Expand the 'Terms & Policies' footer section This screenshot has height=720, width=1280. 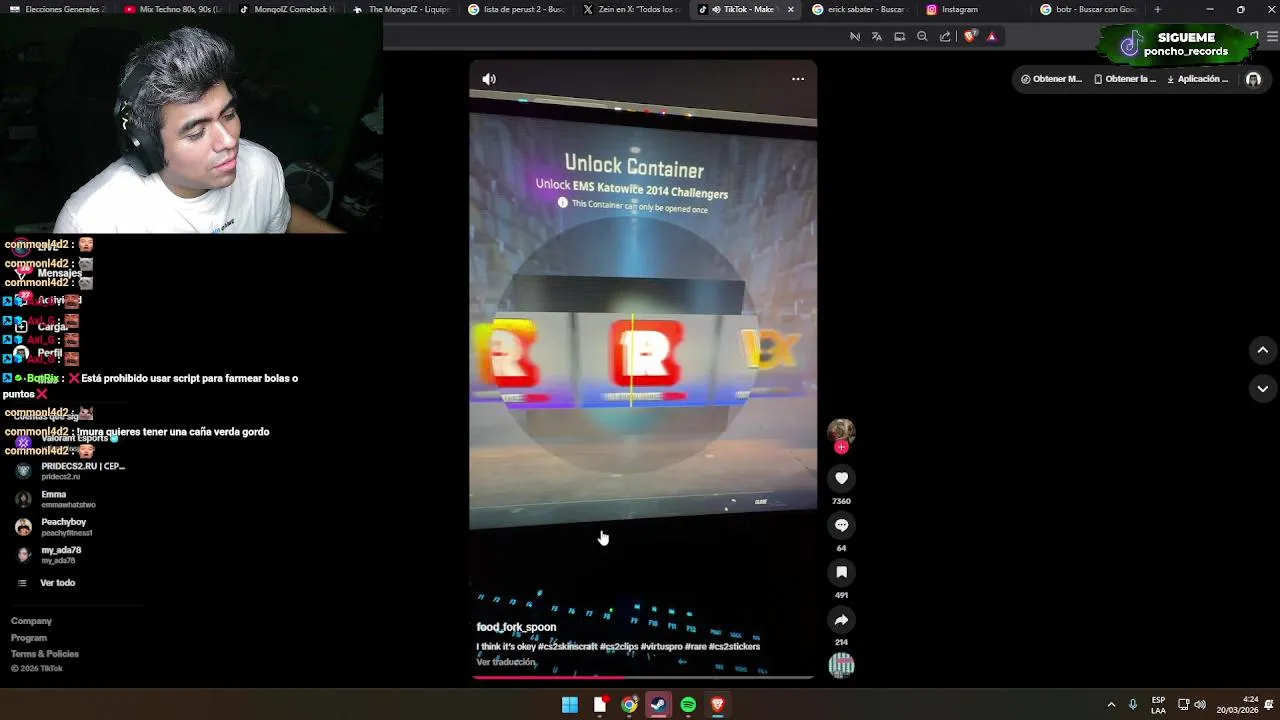[45, 654]
